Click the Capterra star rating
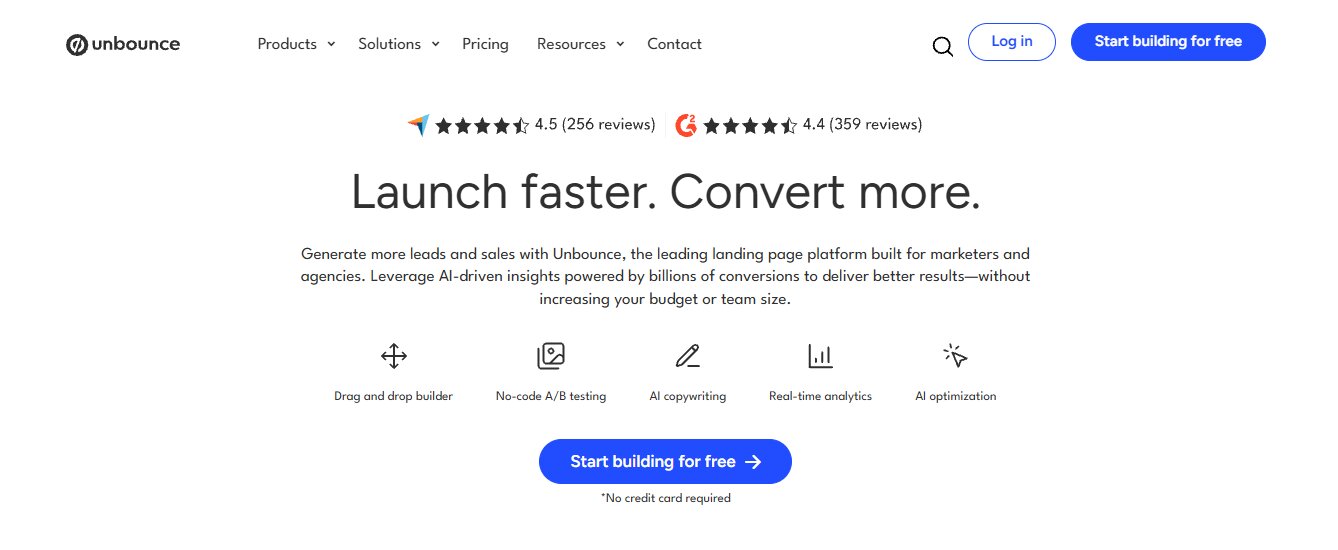The height and width of the screenshot is (550, 1338). point(482,125)
